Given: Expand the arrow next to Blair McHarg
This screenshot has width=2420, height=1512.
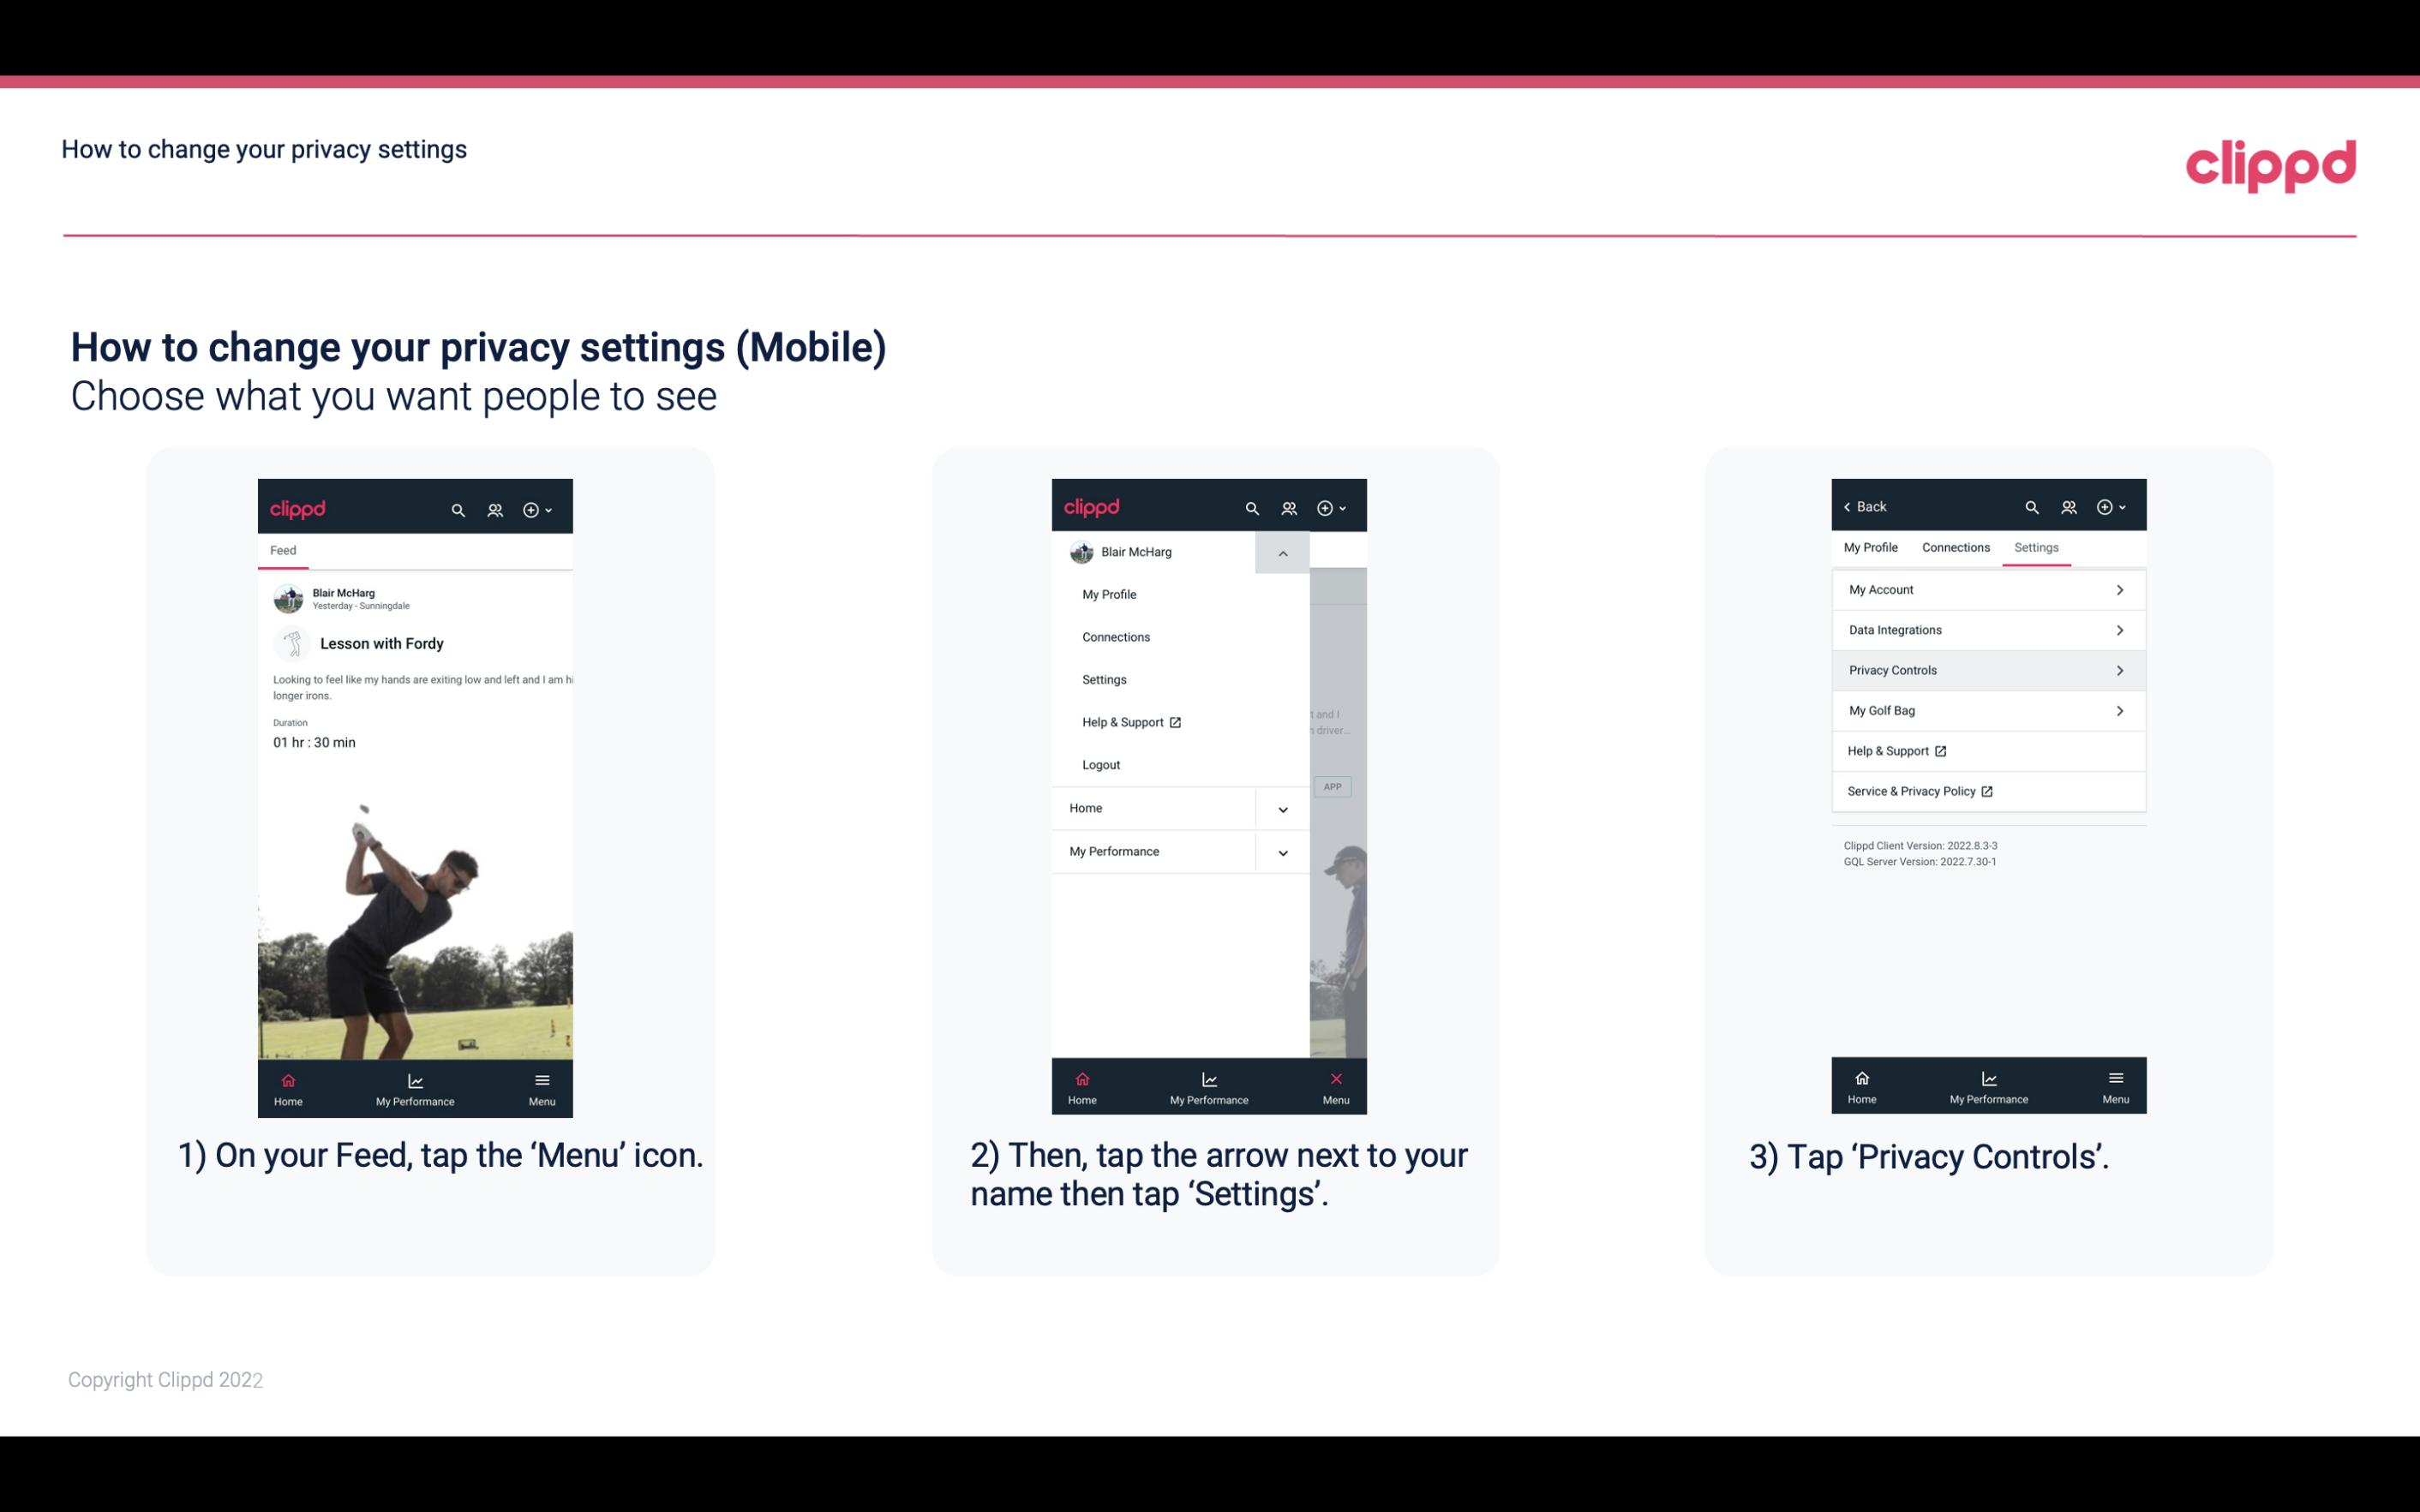Looking at the screenshot, I should click(1284, 553).
